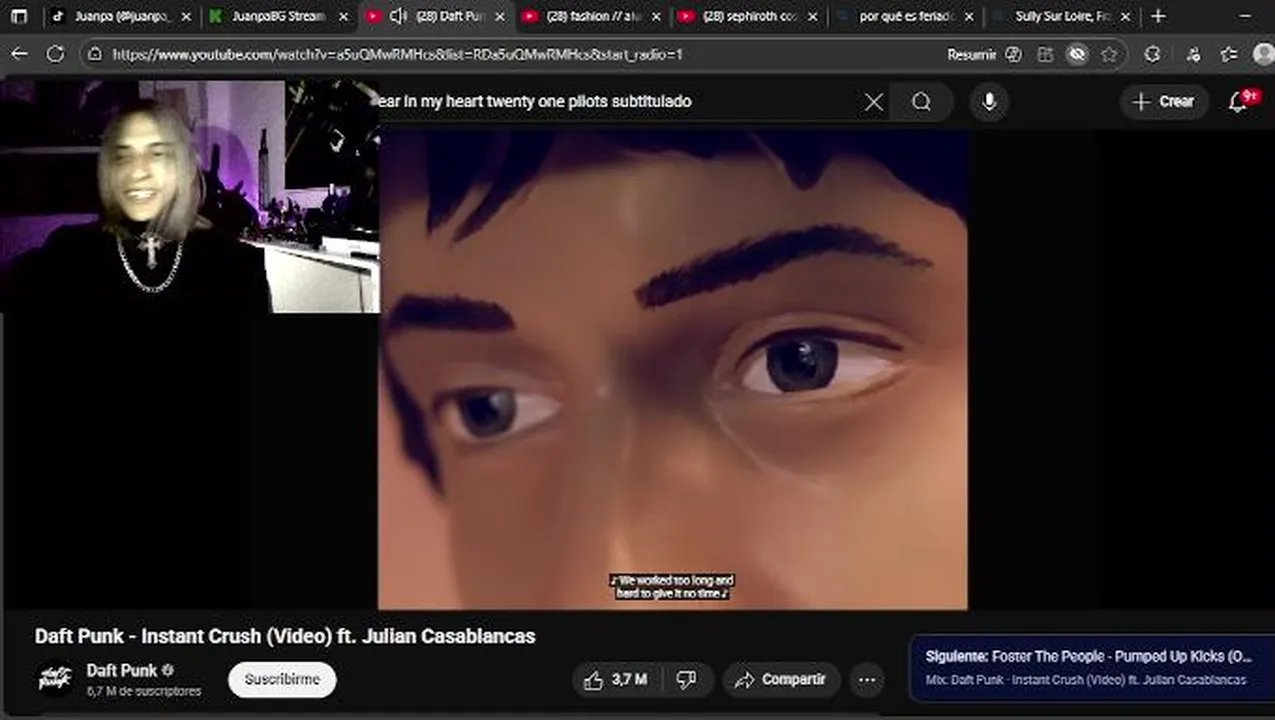Screen dimensions: 1275x720
Task: Like the video with thumbs up
Action: tap(616, 680)
